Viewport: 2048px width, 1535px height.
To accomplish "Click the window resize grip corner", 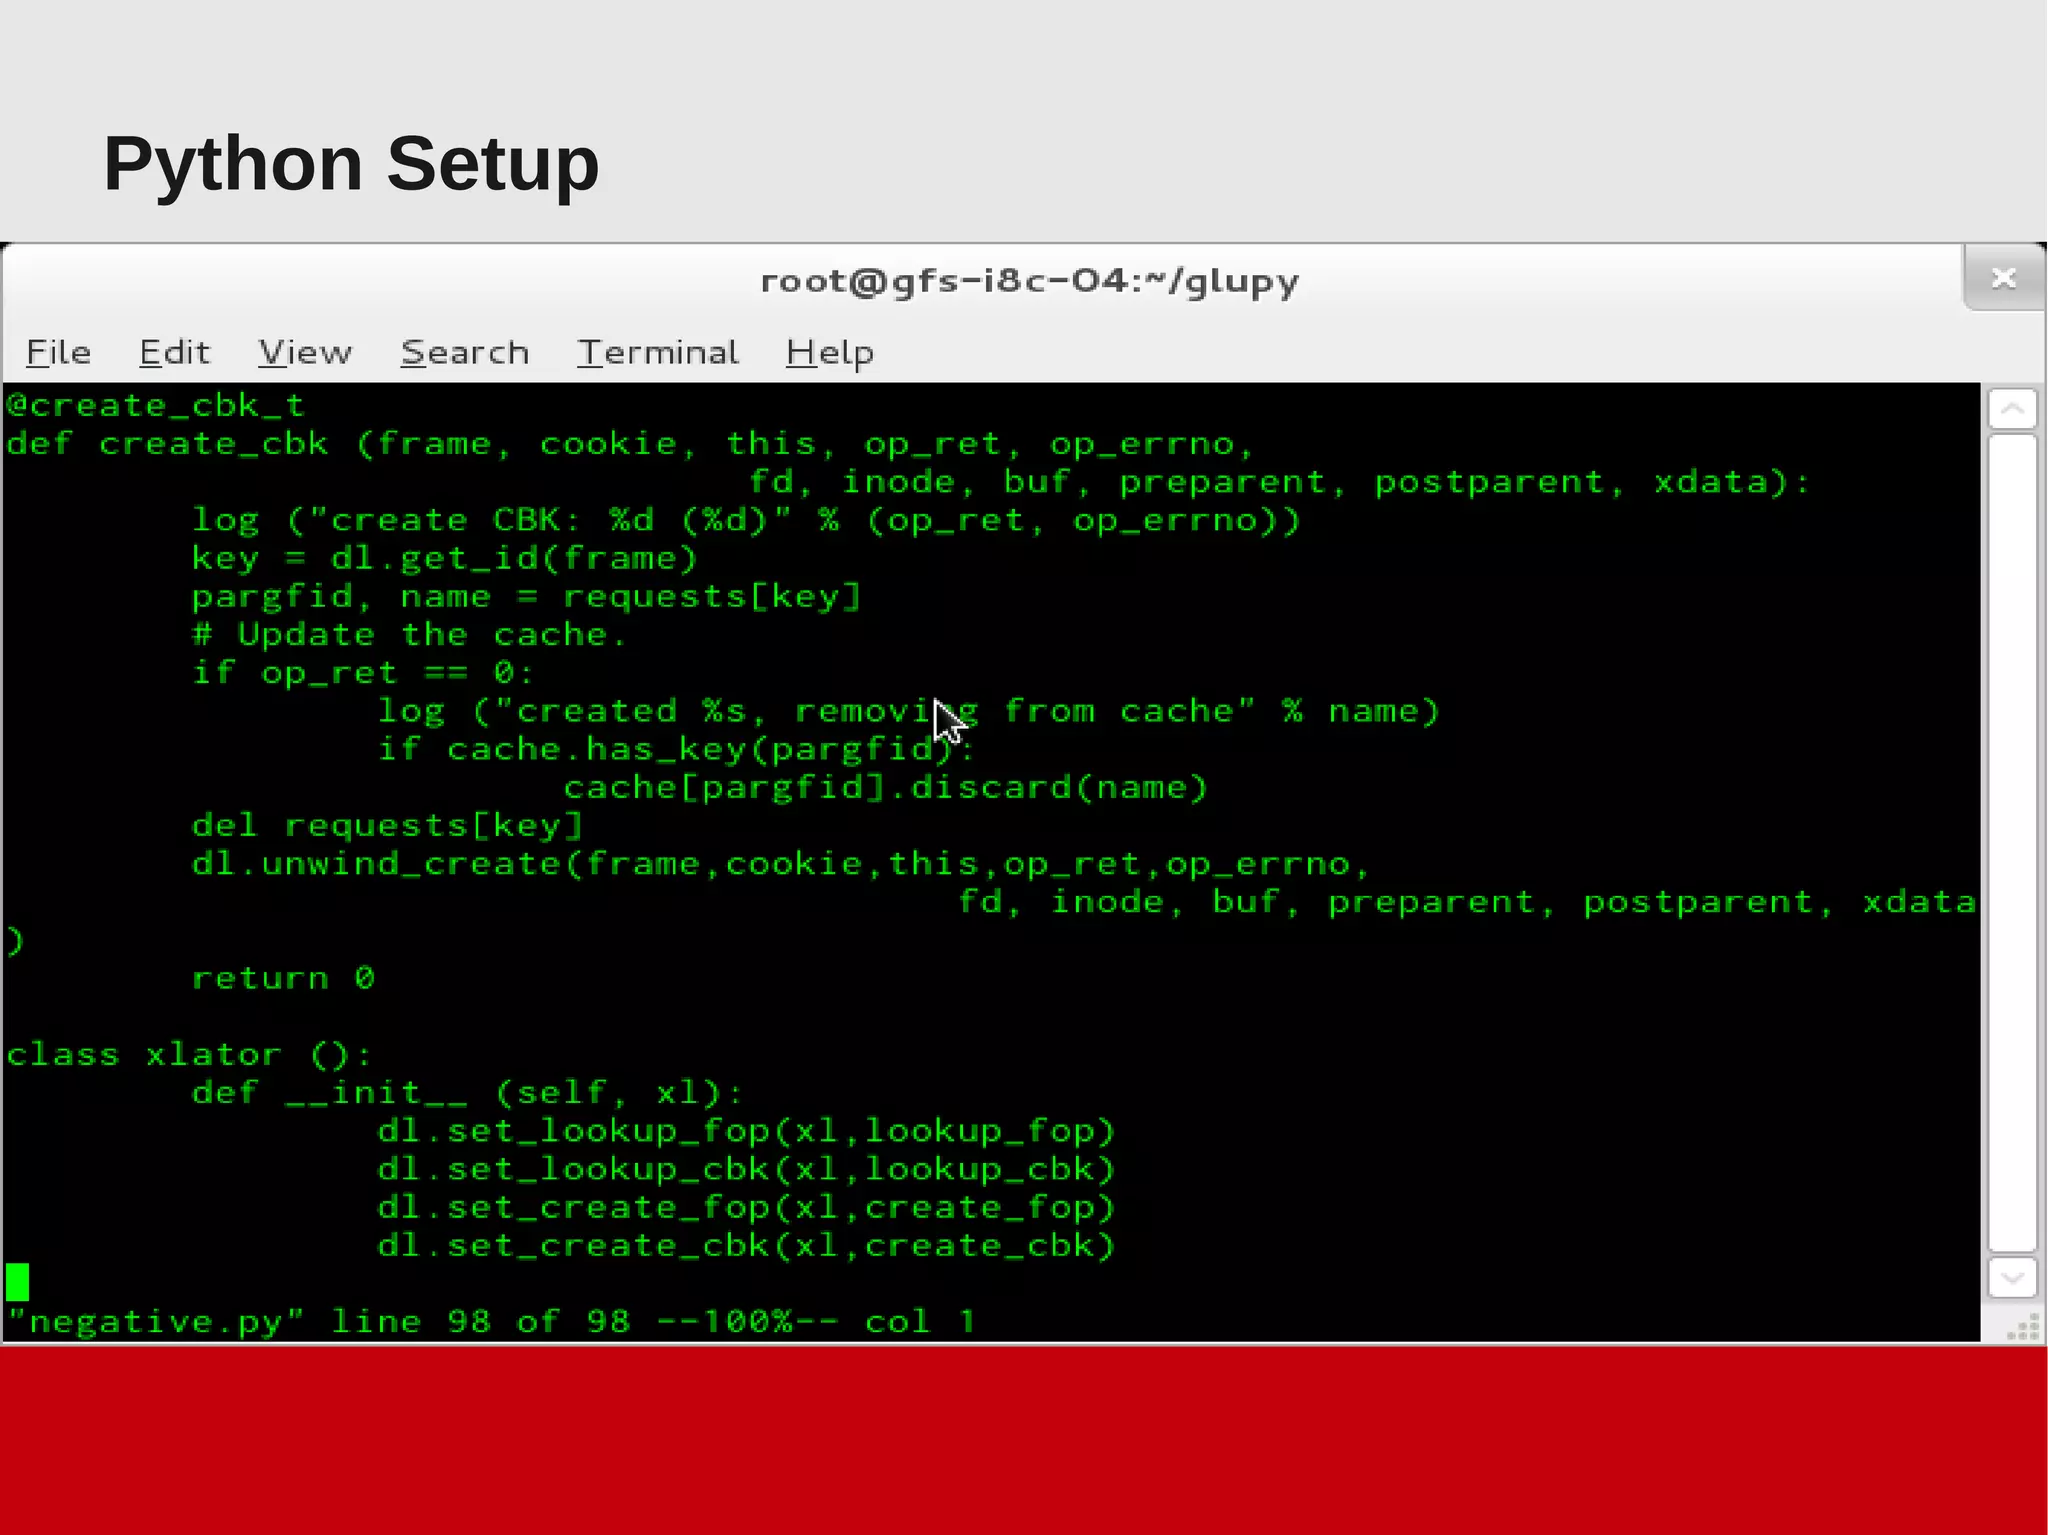I will [2024, 1326].
